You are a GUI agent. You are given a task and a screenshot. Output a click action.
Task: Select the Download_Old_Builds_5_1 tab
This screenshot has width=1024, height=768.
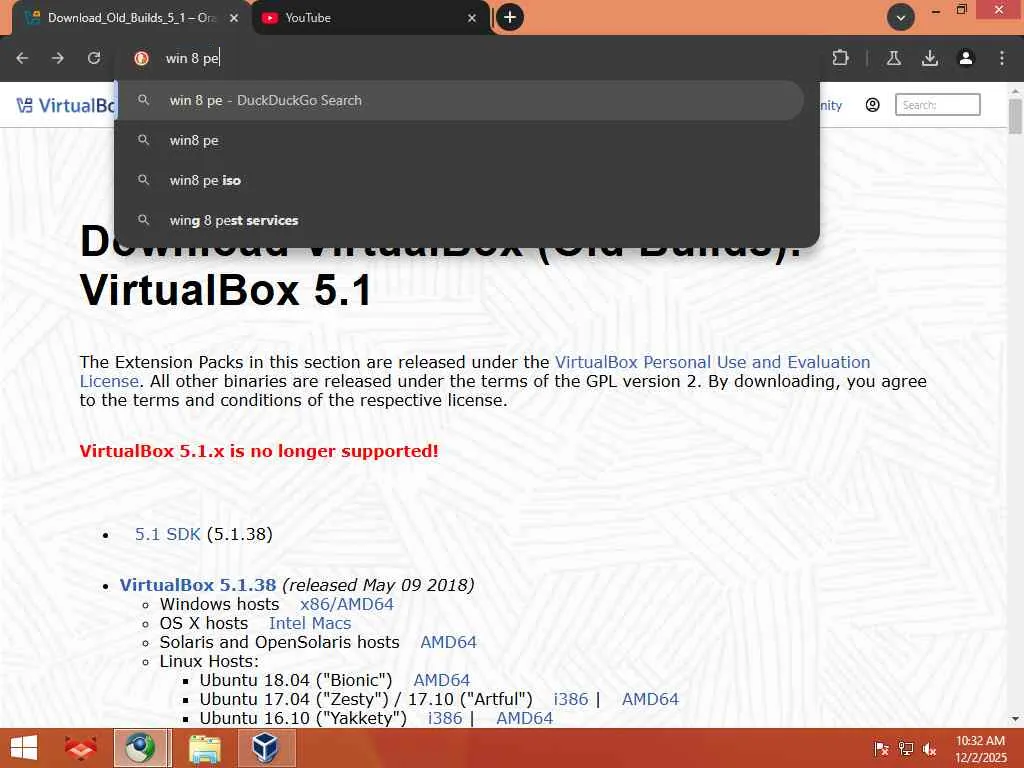tap(131, 18)
